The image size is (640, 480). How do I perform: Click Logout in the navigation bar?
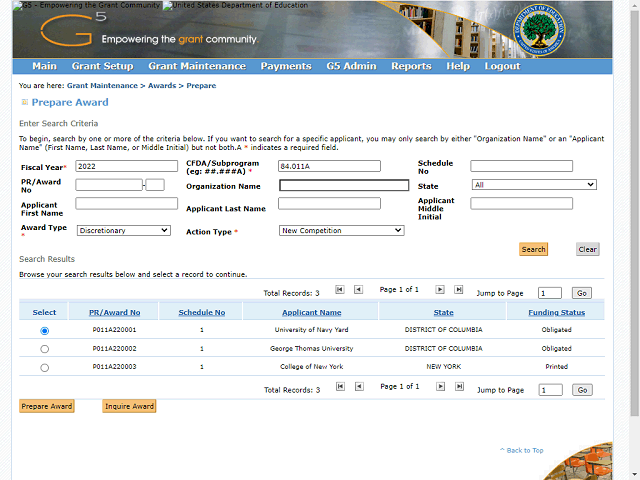pos(502,66)
